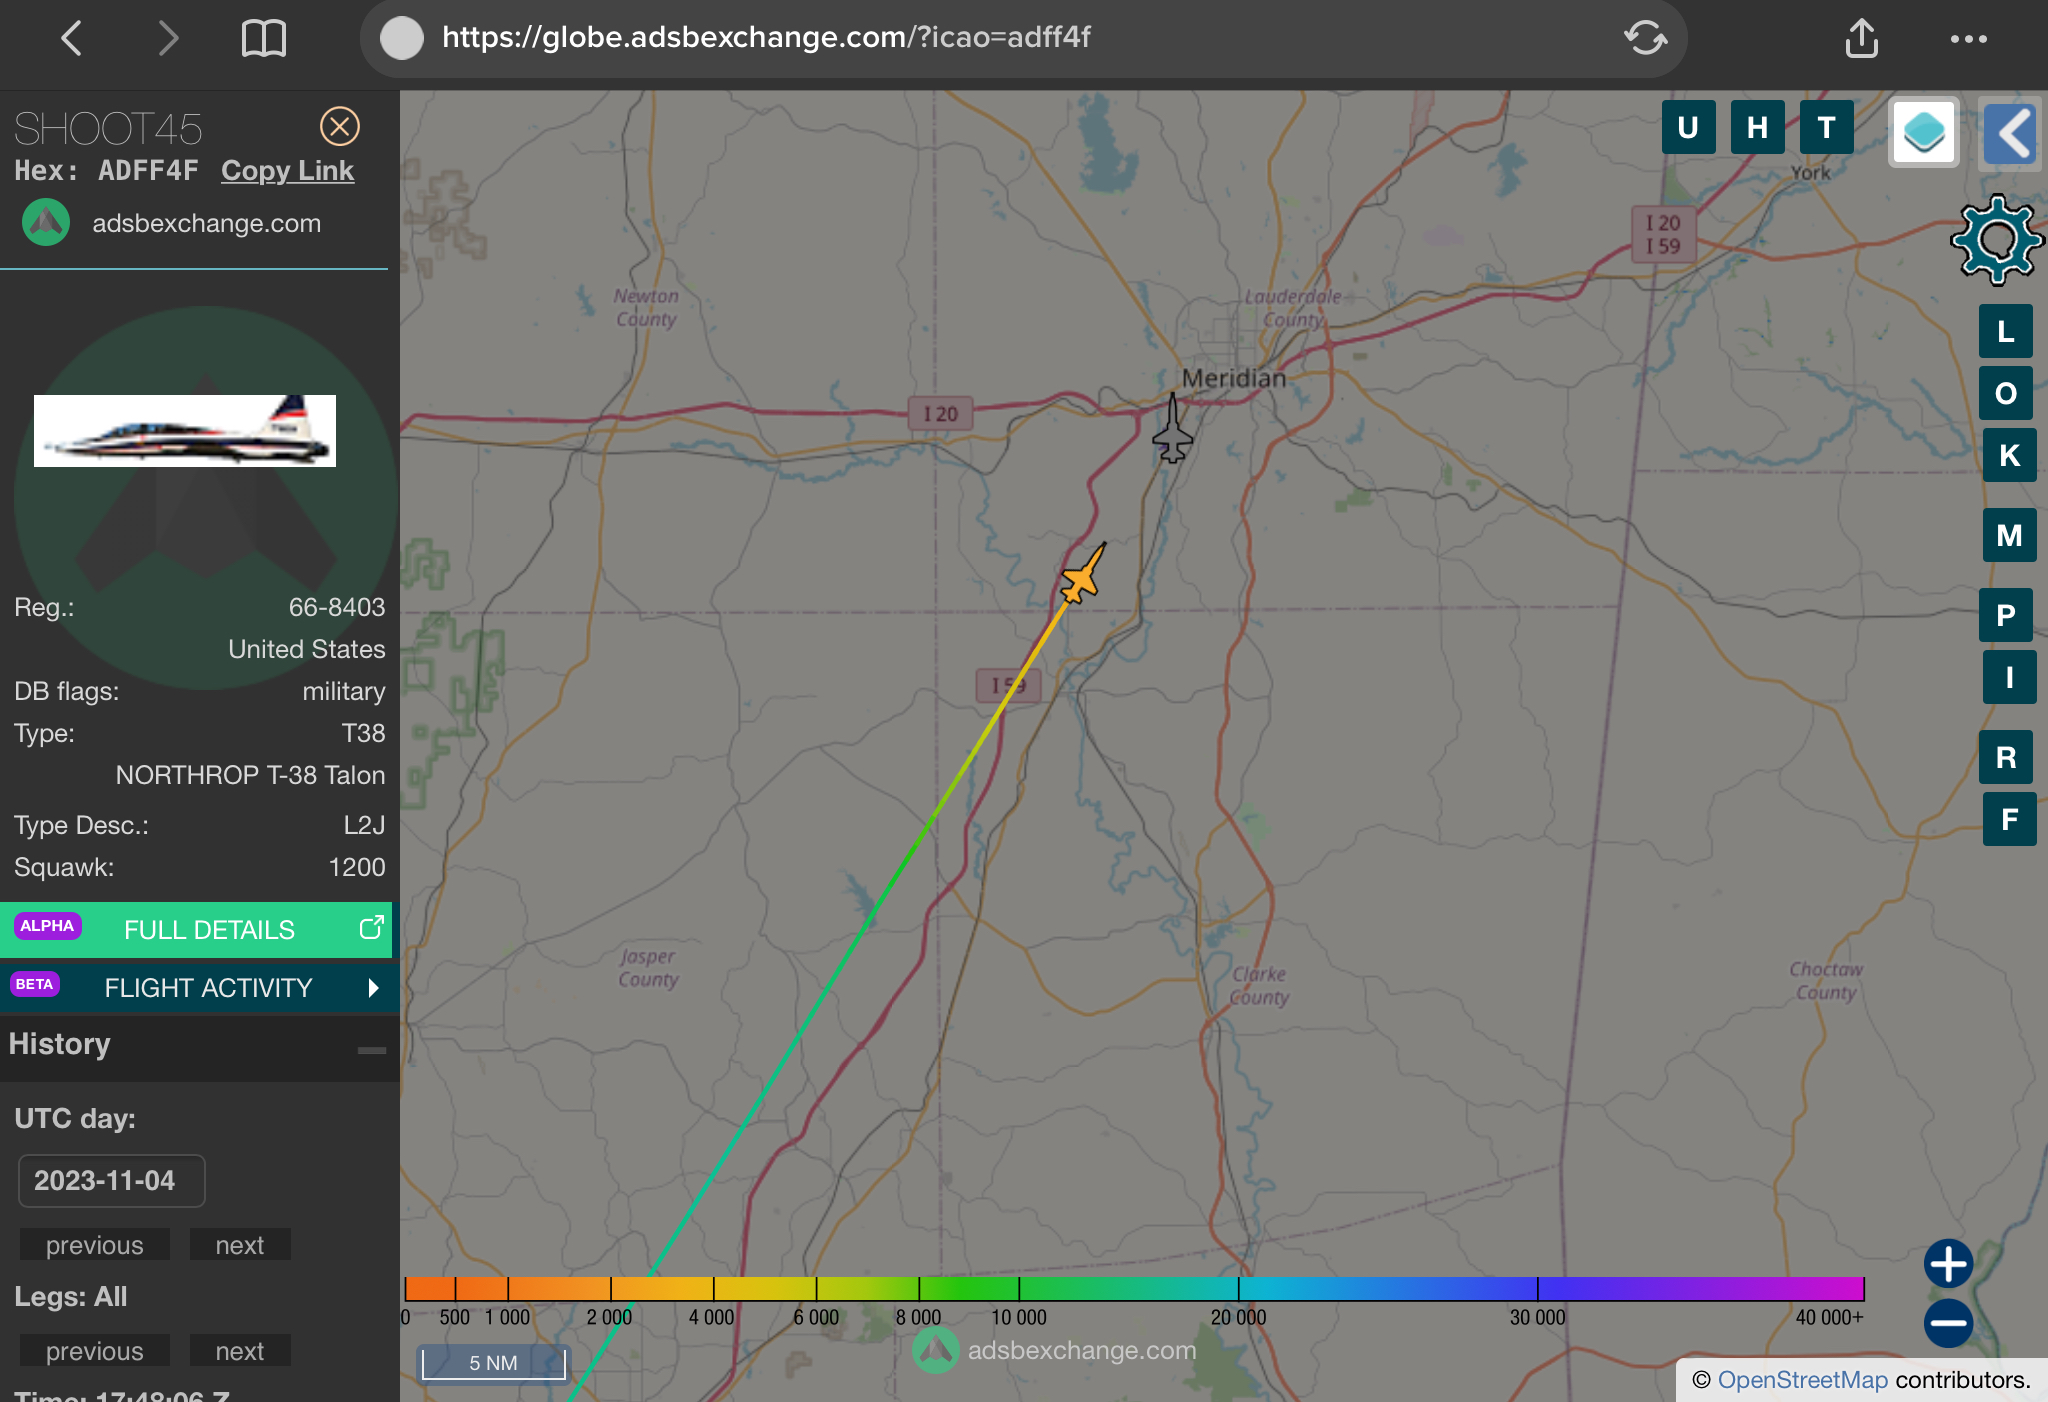Toggle the K map button

click(x=2010, y=456)
